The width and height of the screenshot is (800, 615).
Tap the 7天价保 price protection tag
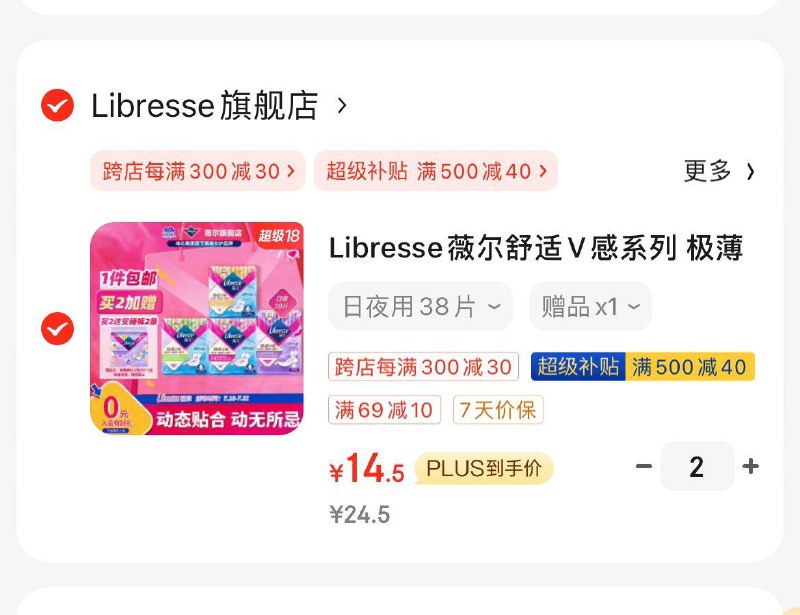point(498,409)
